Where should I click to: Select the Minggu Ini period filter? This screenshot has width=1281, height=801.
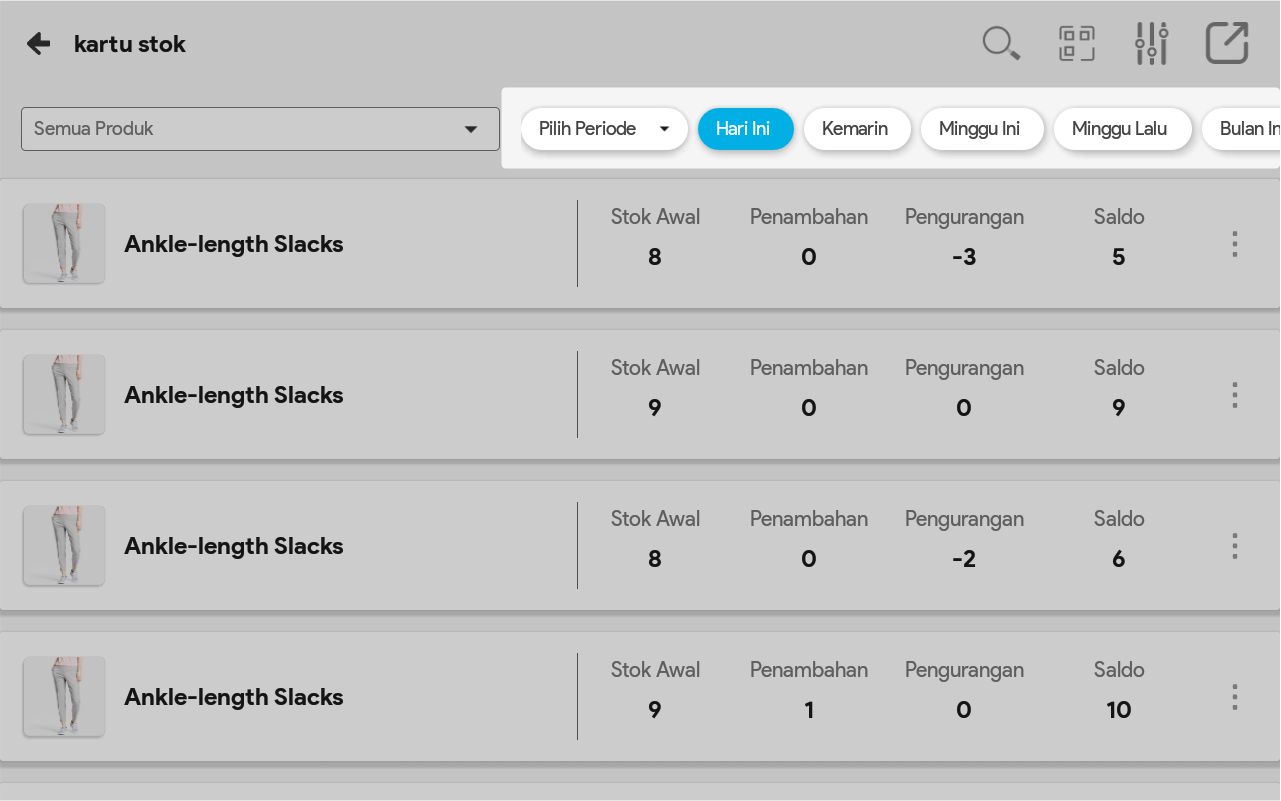click(x=981, y=129)
